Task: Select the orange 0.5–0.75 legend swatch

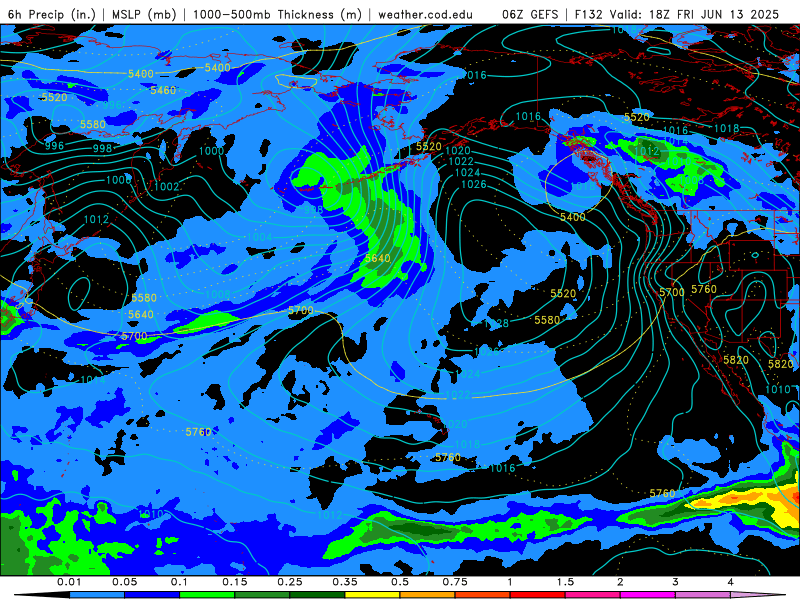Action: [x=428, y=595]
